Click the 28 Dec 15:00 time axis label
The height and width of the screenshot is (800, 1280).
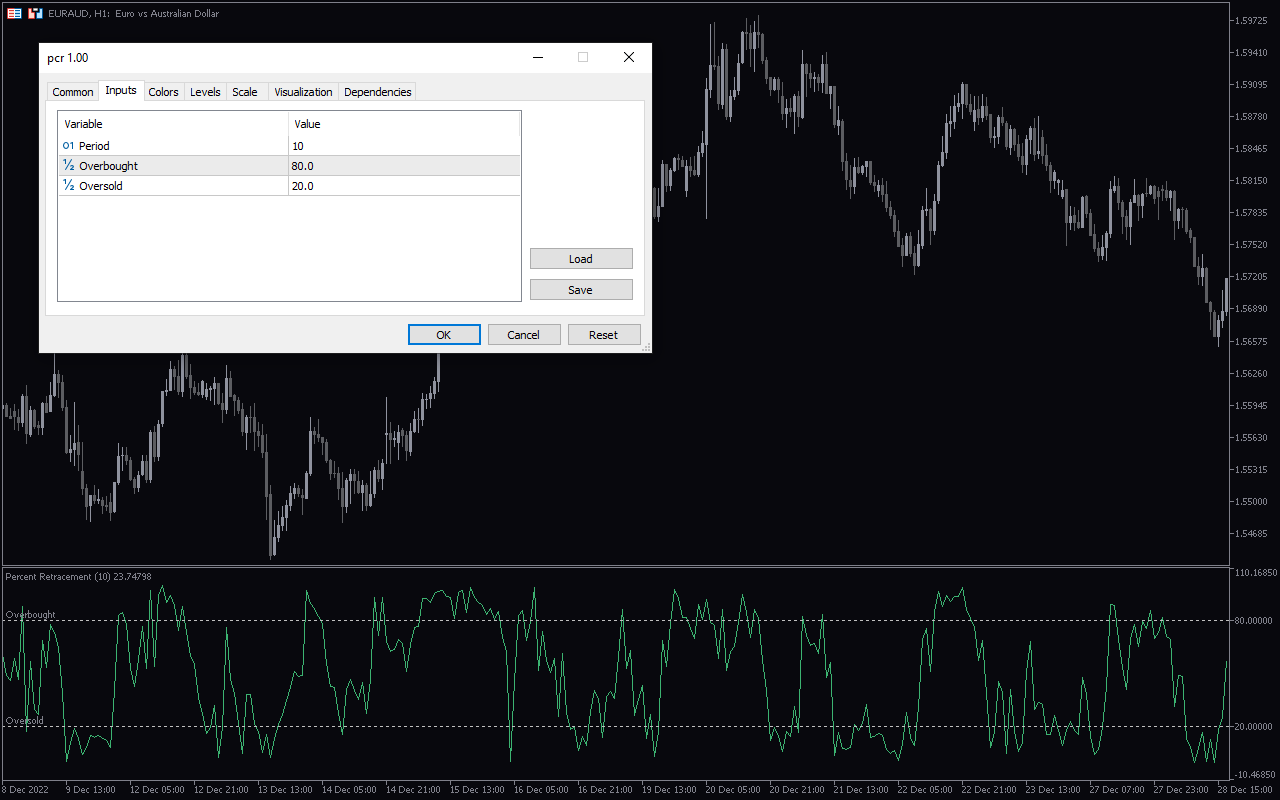tap(1243, 789)
